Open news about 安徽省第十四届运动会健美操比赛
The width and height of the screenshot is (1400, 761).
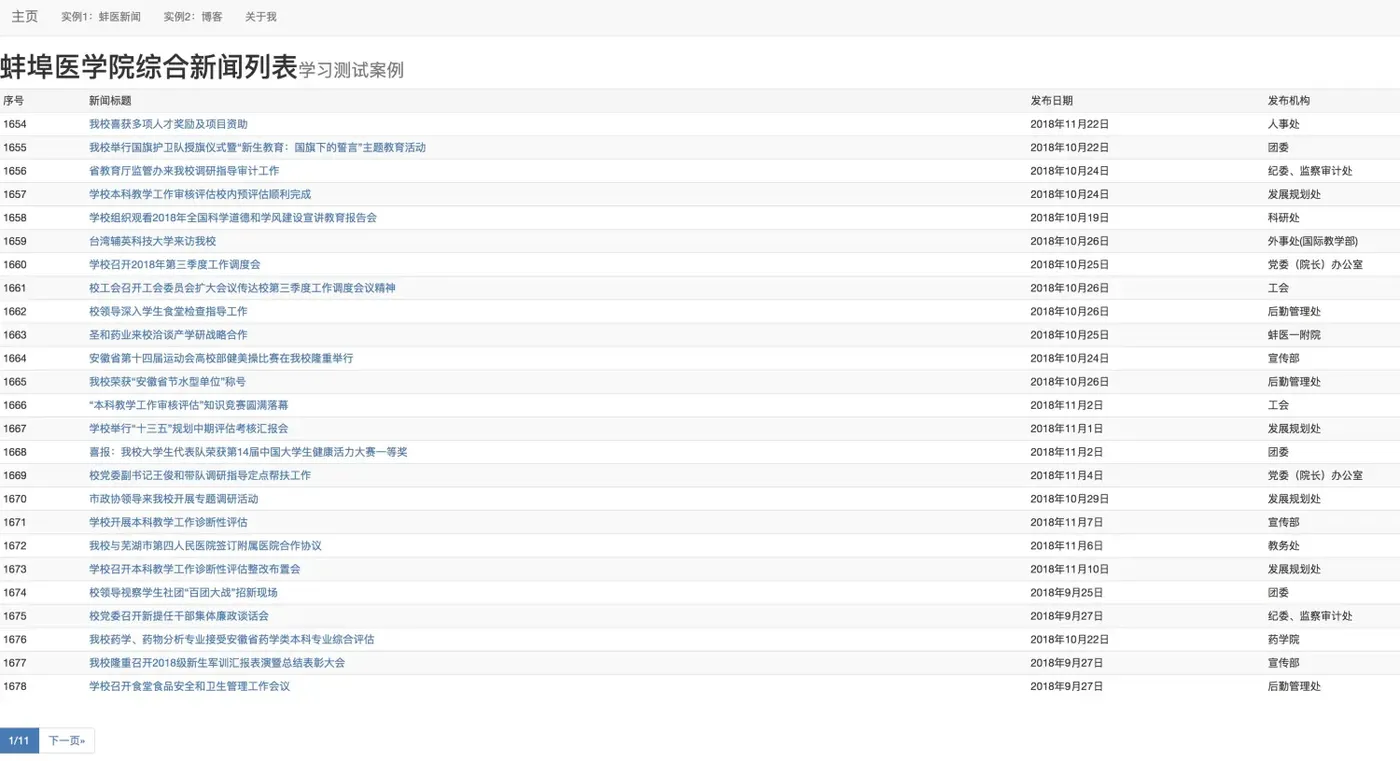point(221,358)
